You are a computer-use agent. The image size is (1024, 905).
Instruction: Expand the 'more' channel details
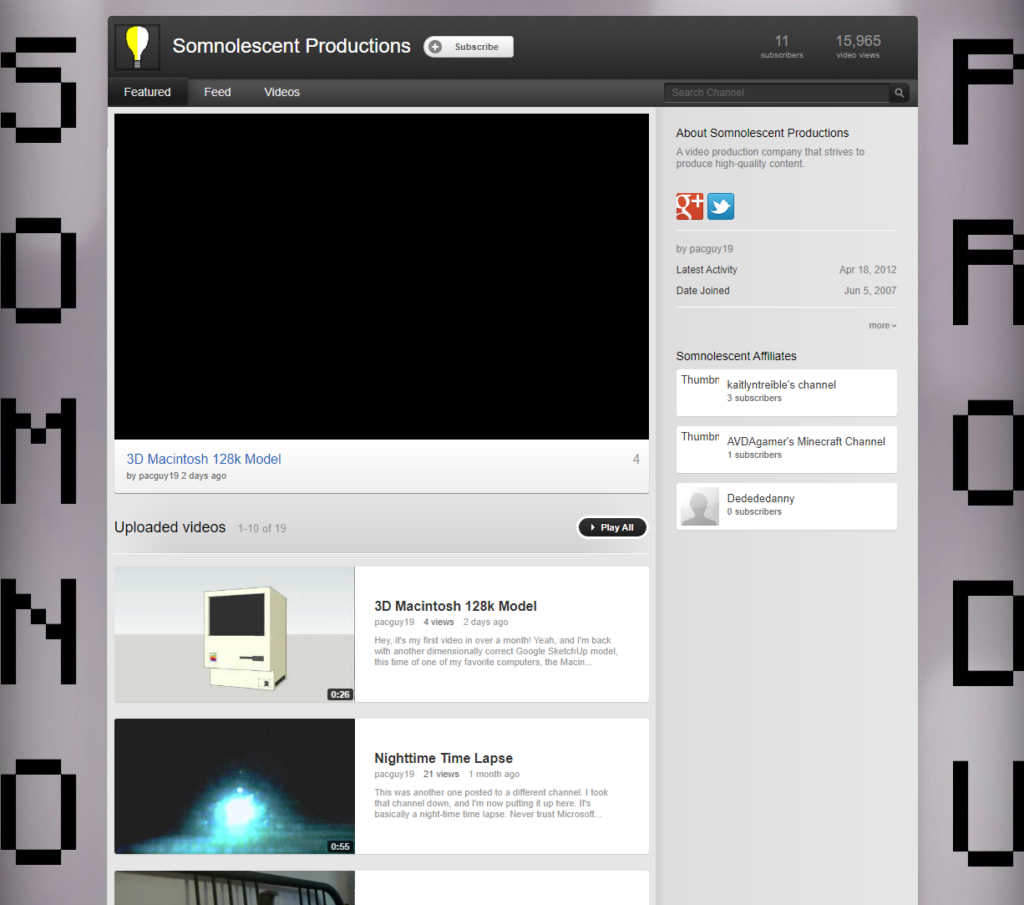882,325
